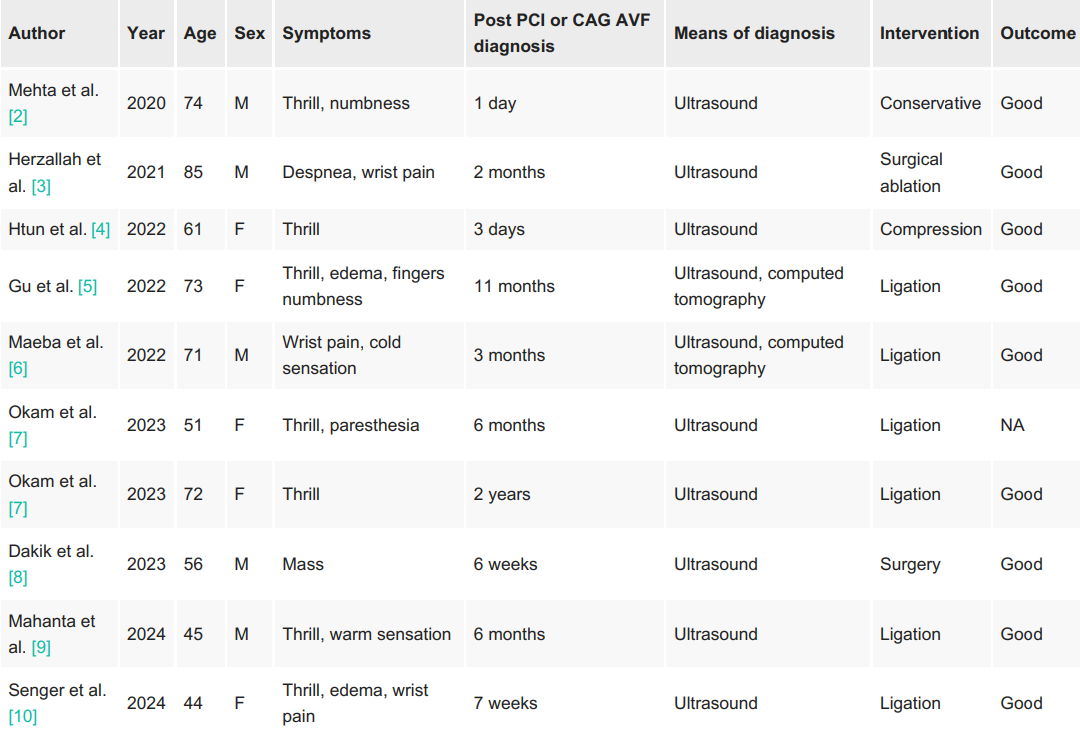The height and width of the screenshot is (736, 1080).
Task: Click the Author column header
Action: (37, 33)
